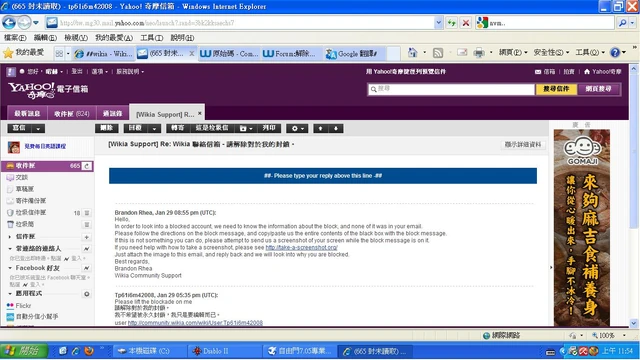Open the take-a-screenshot.org link

click(301, 247)
